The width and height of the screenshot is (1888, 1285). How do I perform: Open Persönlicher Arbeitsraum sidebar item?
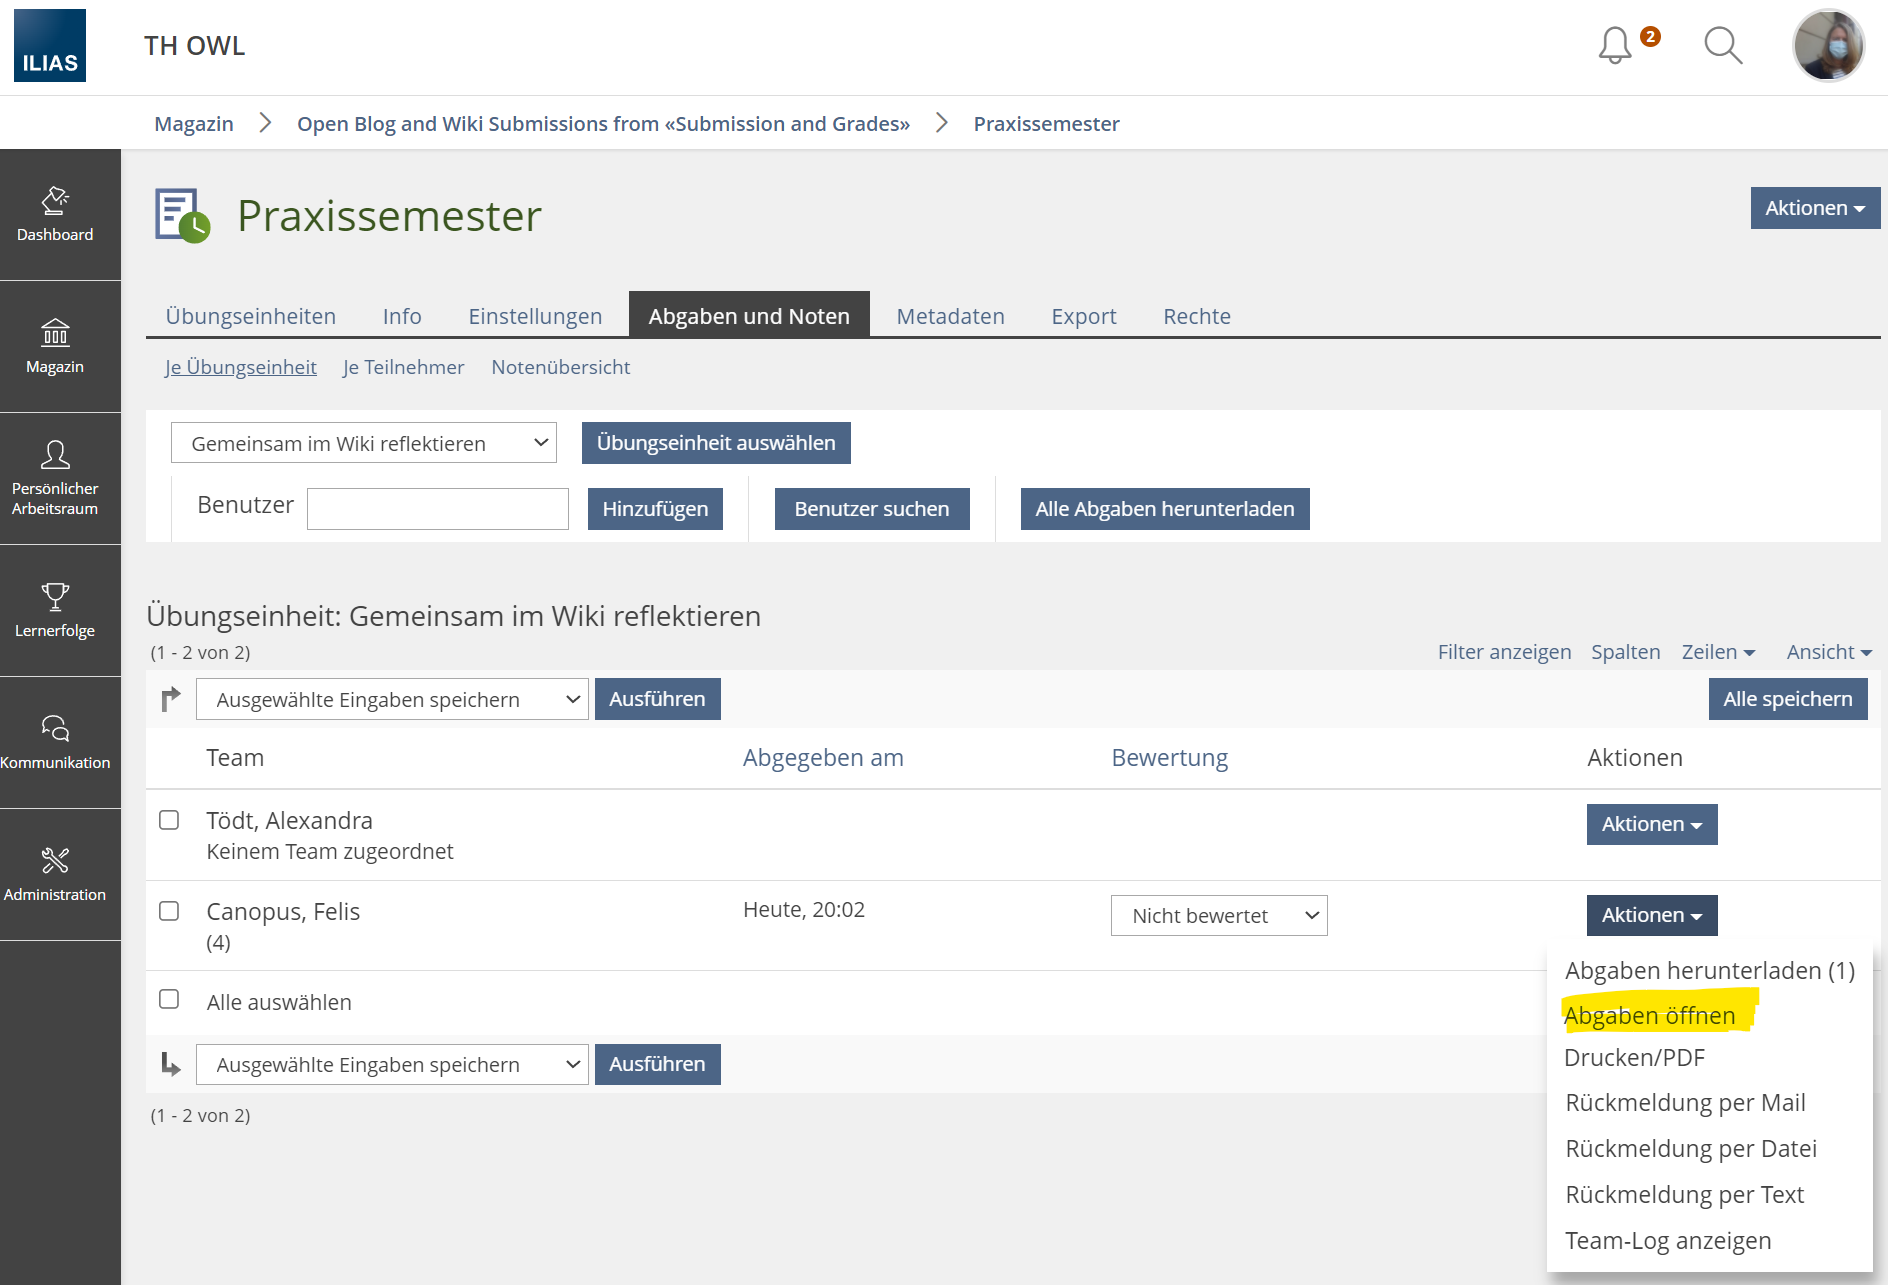pos(55,479)
